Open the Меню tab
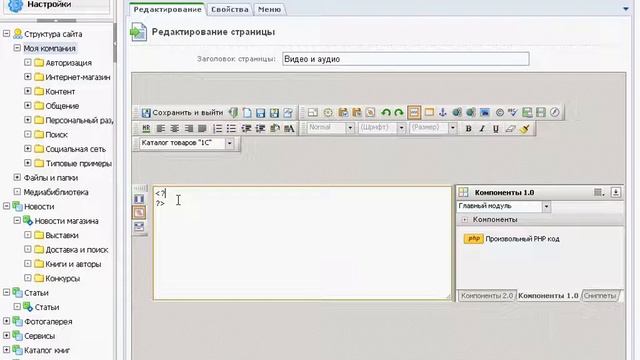The width and height of the screenshot is (640, 360). click(269, 9)
